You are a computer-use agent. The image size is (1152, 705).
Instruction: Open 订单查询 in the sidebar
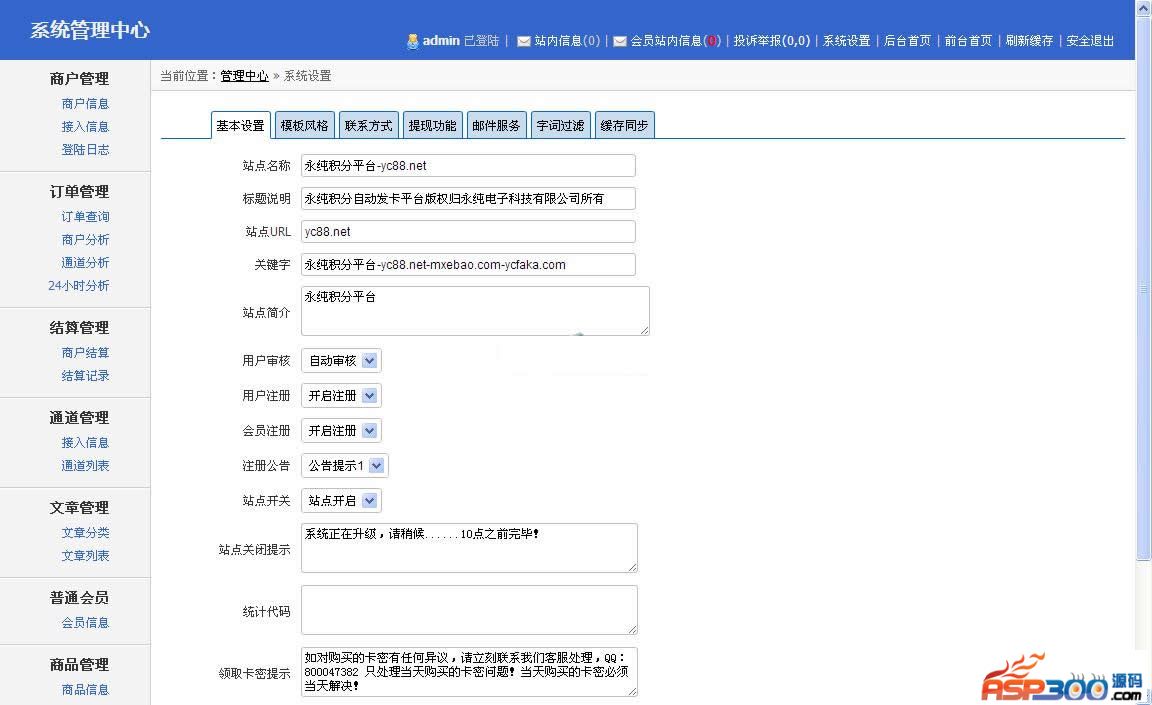pos(85,217)
